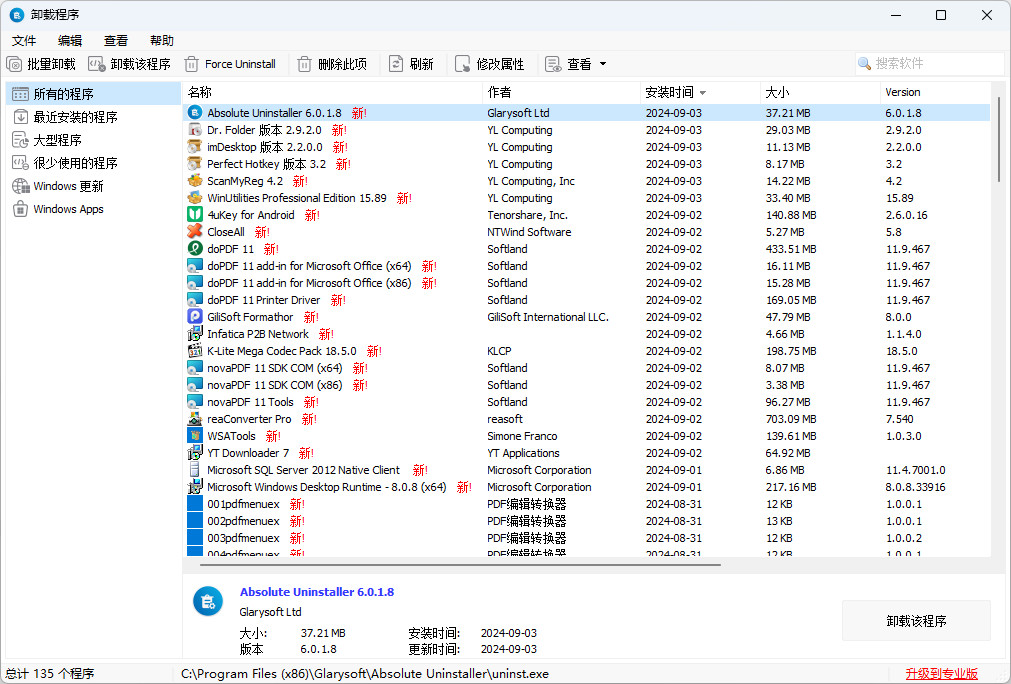Open the 查看 toolbar dropdown arrow
Viewport: 1011px width, 684px height.
tap(603, 64)
